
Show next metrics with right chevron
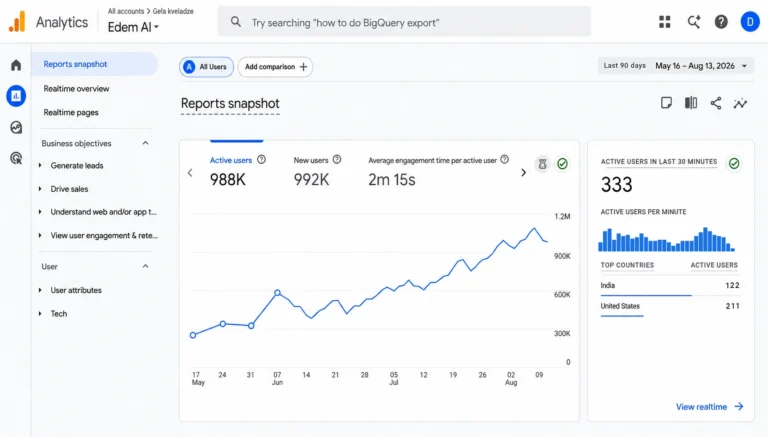(x=523, y=172)
